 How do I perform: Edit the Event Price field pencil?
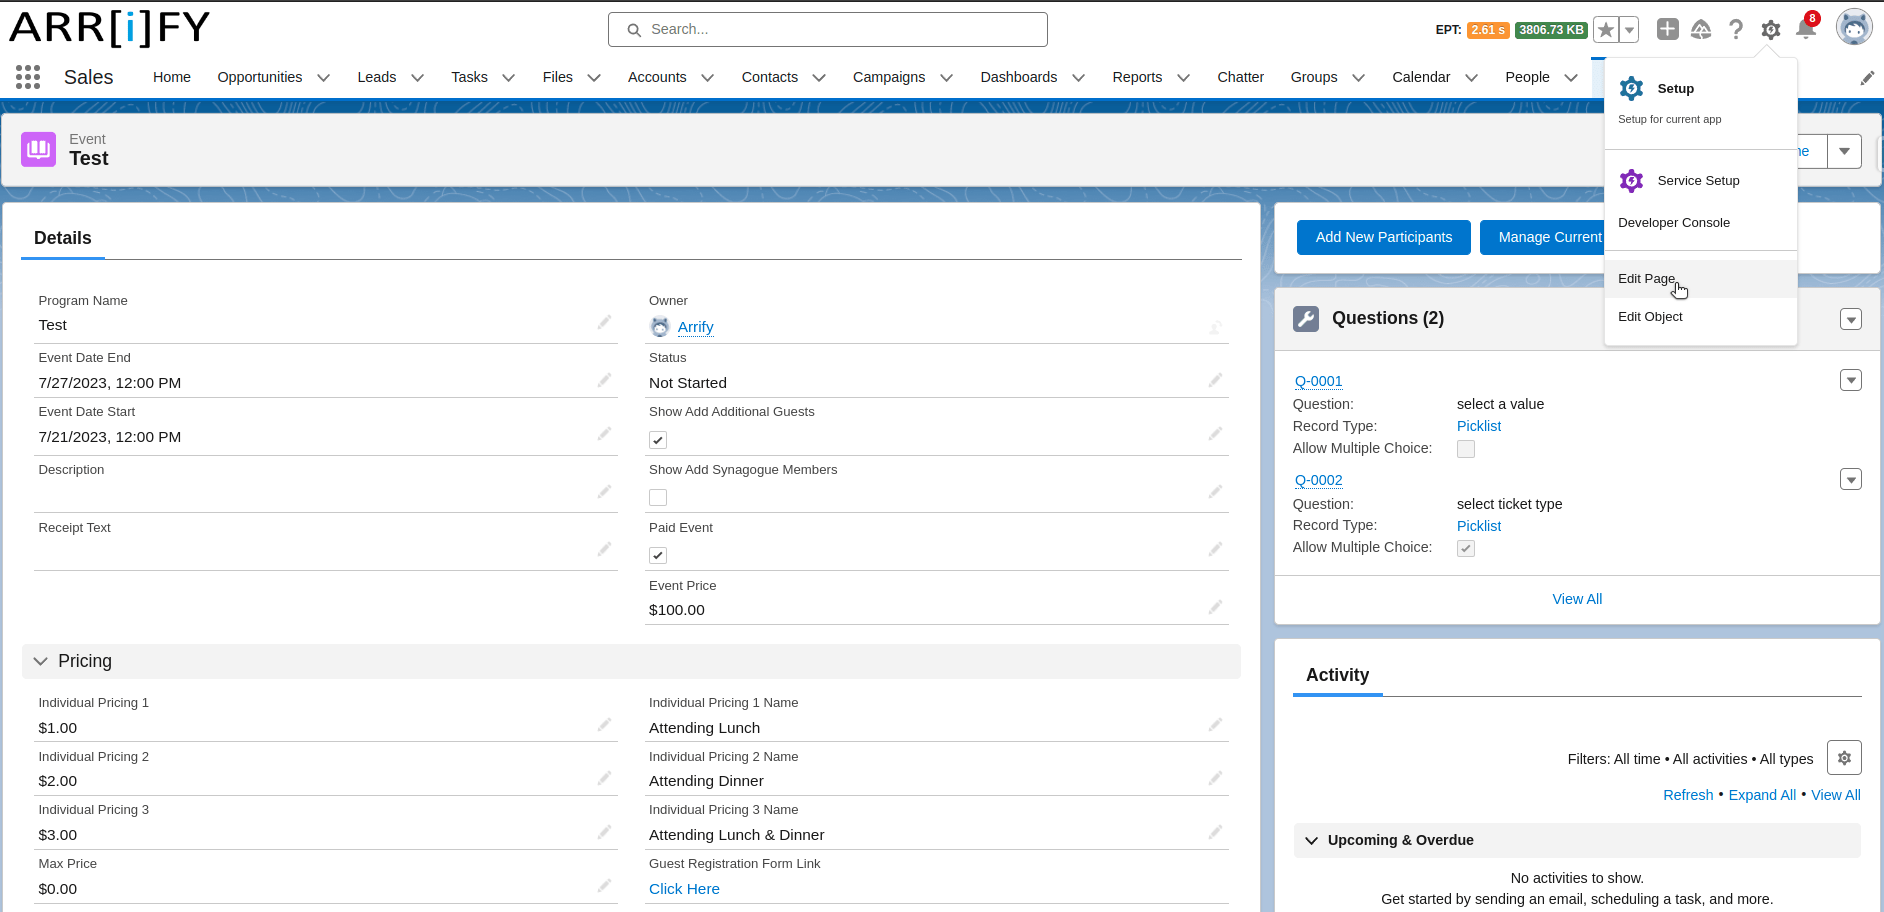pyautogui.click(x=1215, y=606)
